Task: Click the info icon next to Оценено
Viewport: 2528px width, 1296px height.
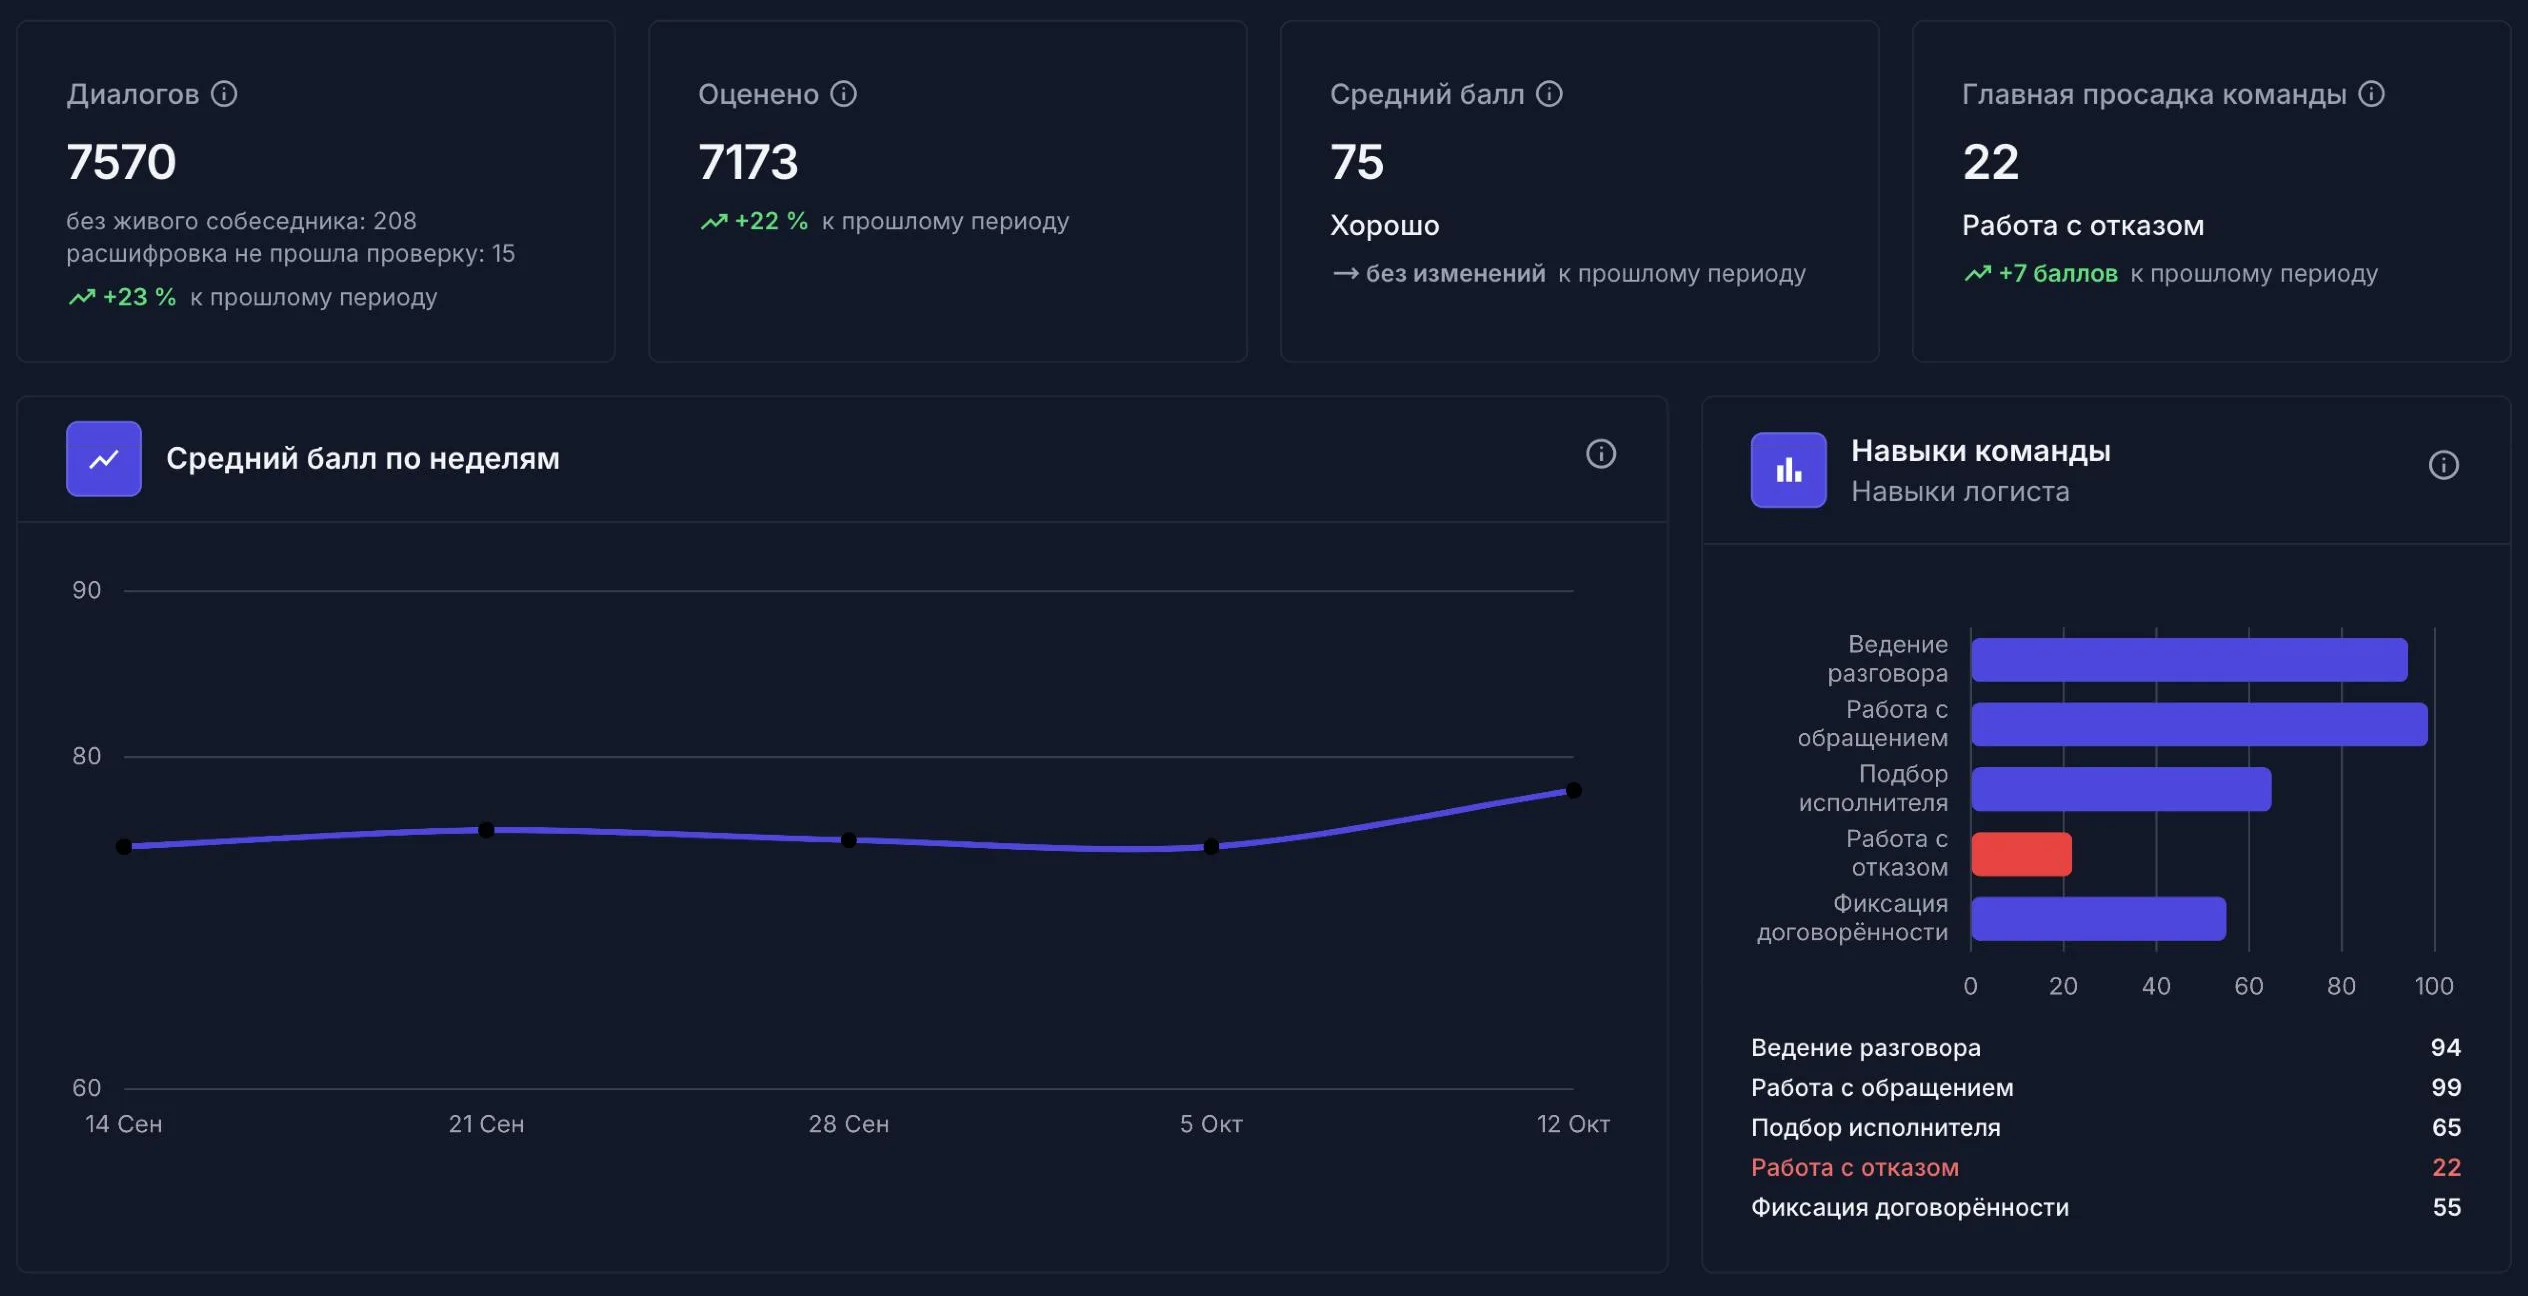Action: [844, 94]
